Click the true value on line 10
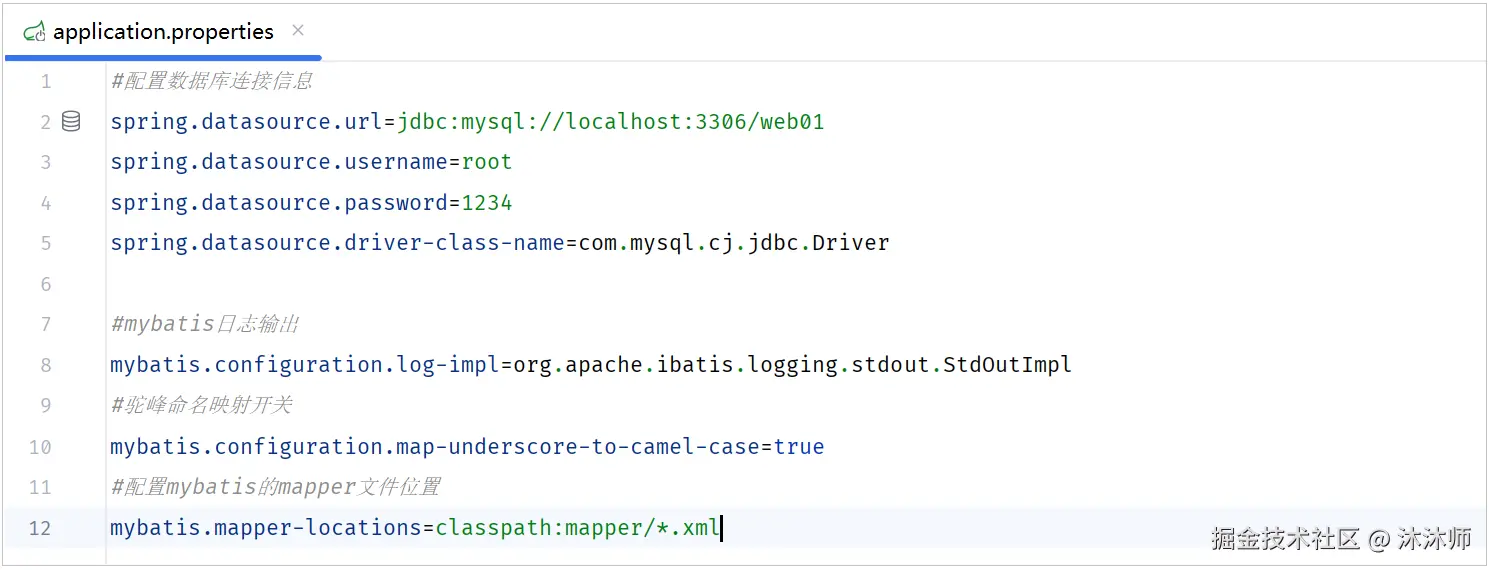The height and width of the screenshot is (570, 1489). (x=799, y=446)
